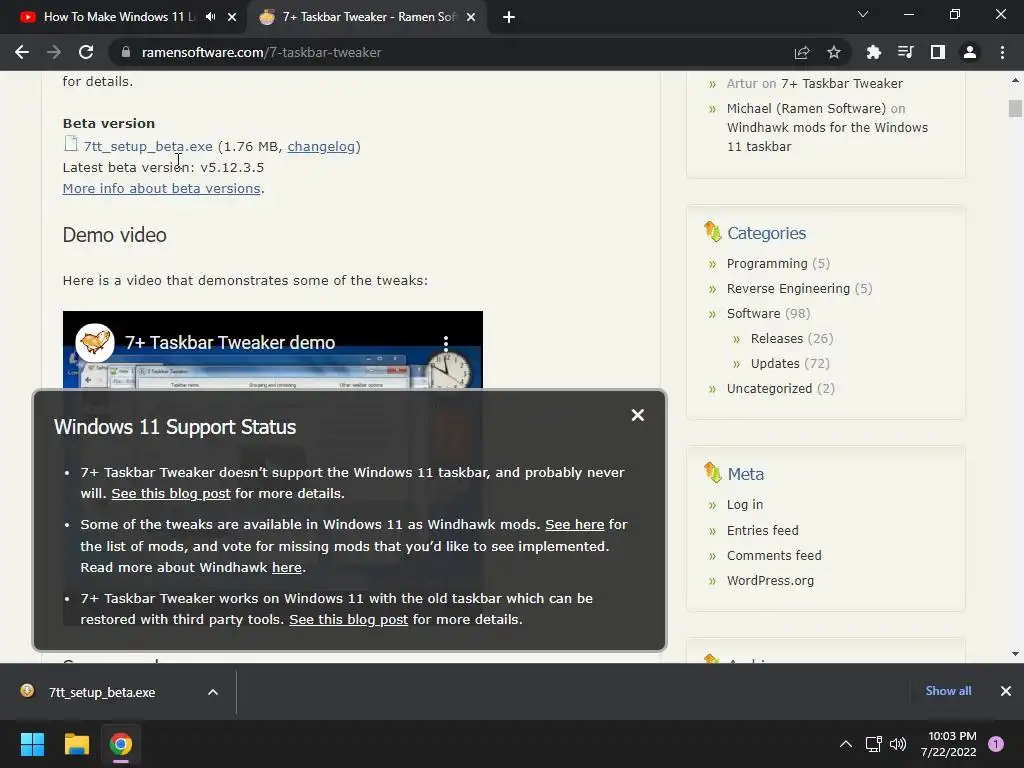The height and width of the screenshot is (768, 1024).
Task: Click the address bar URL
Action: pos(261,52)
